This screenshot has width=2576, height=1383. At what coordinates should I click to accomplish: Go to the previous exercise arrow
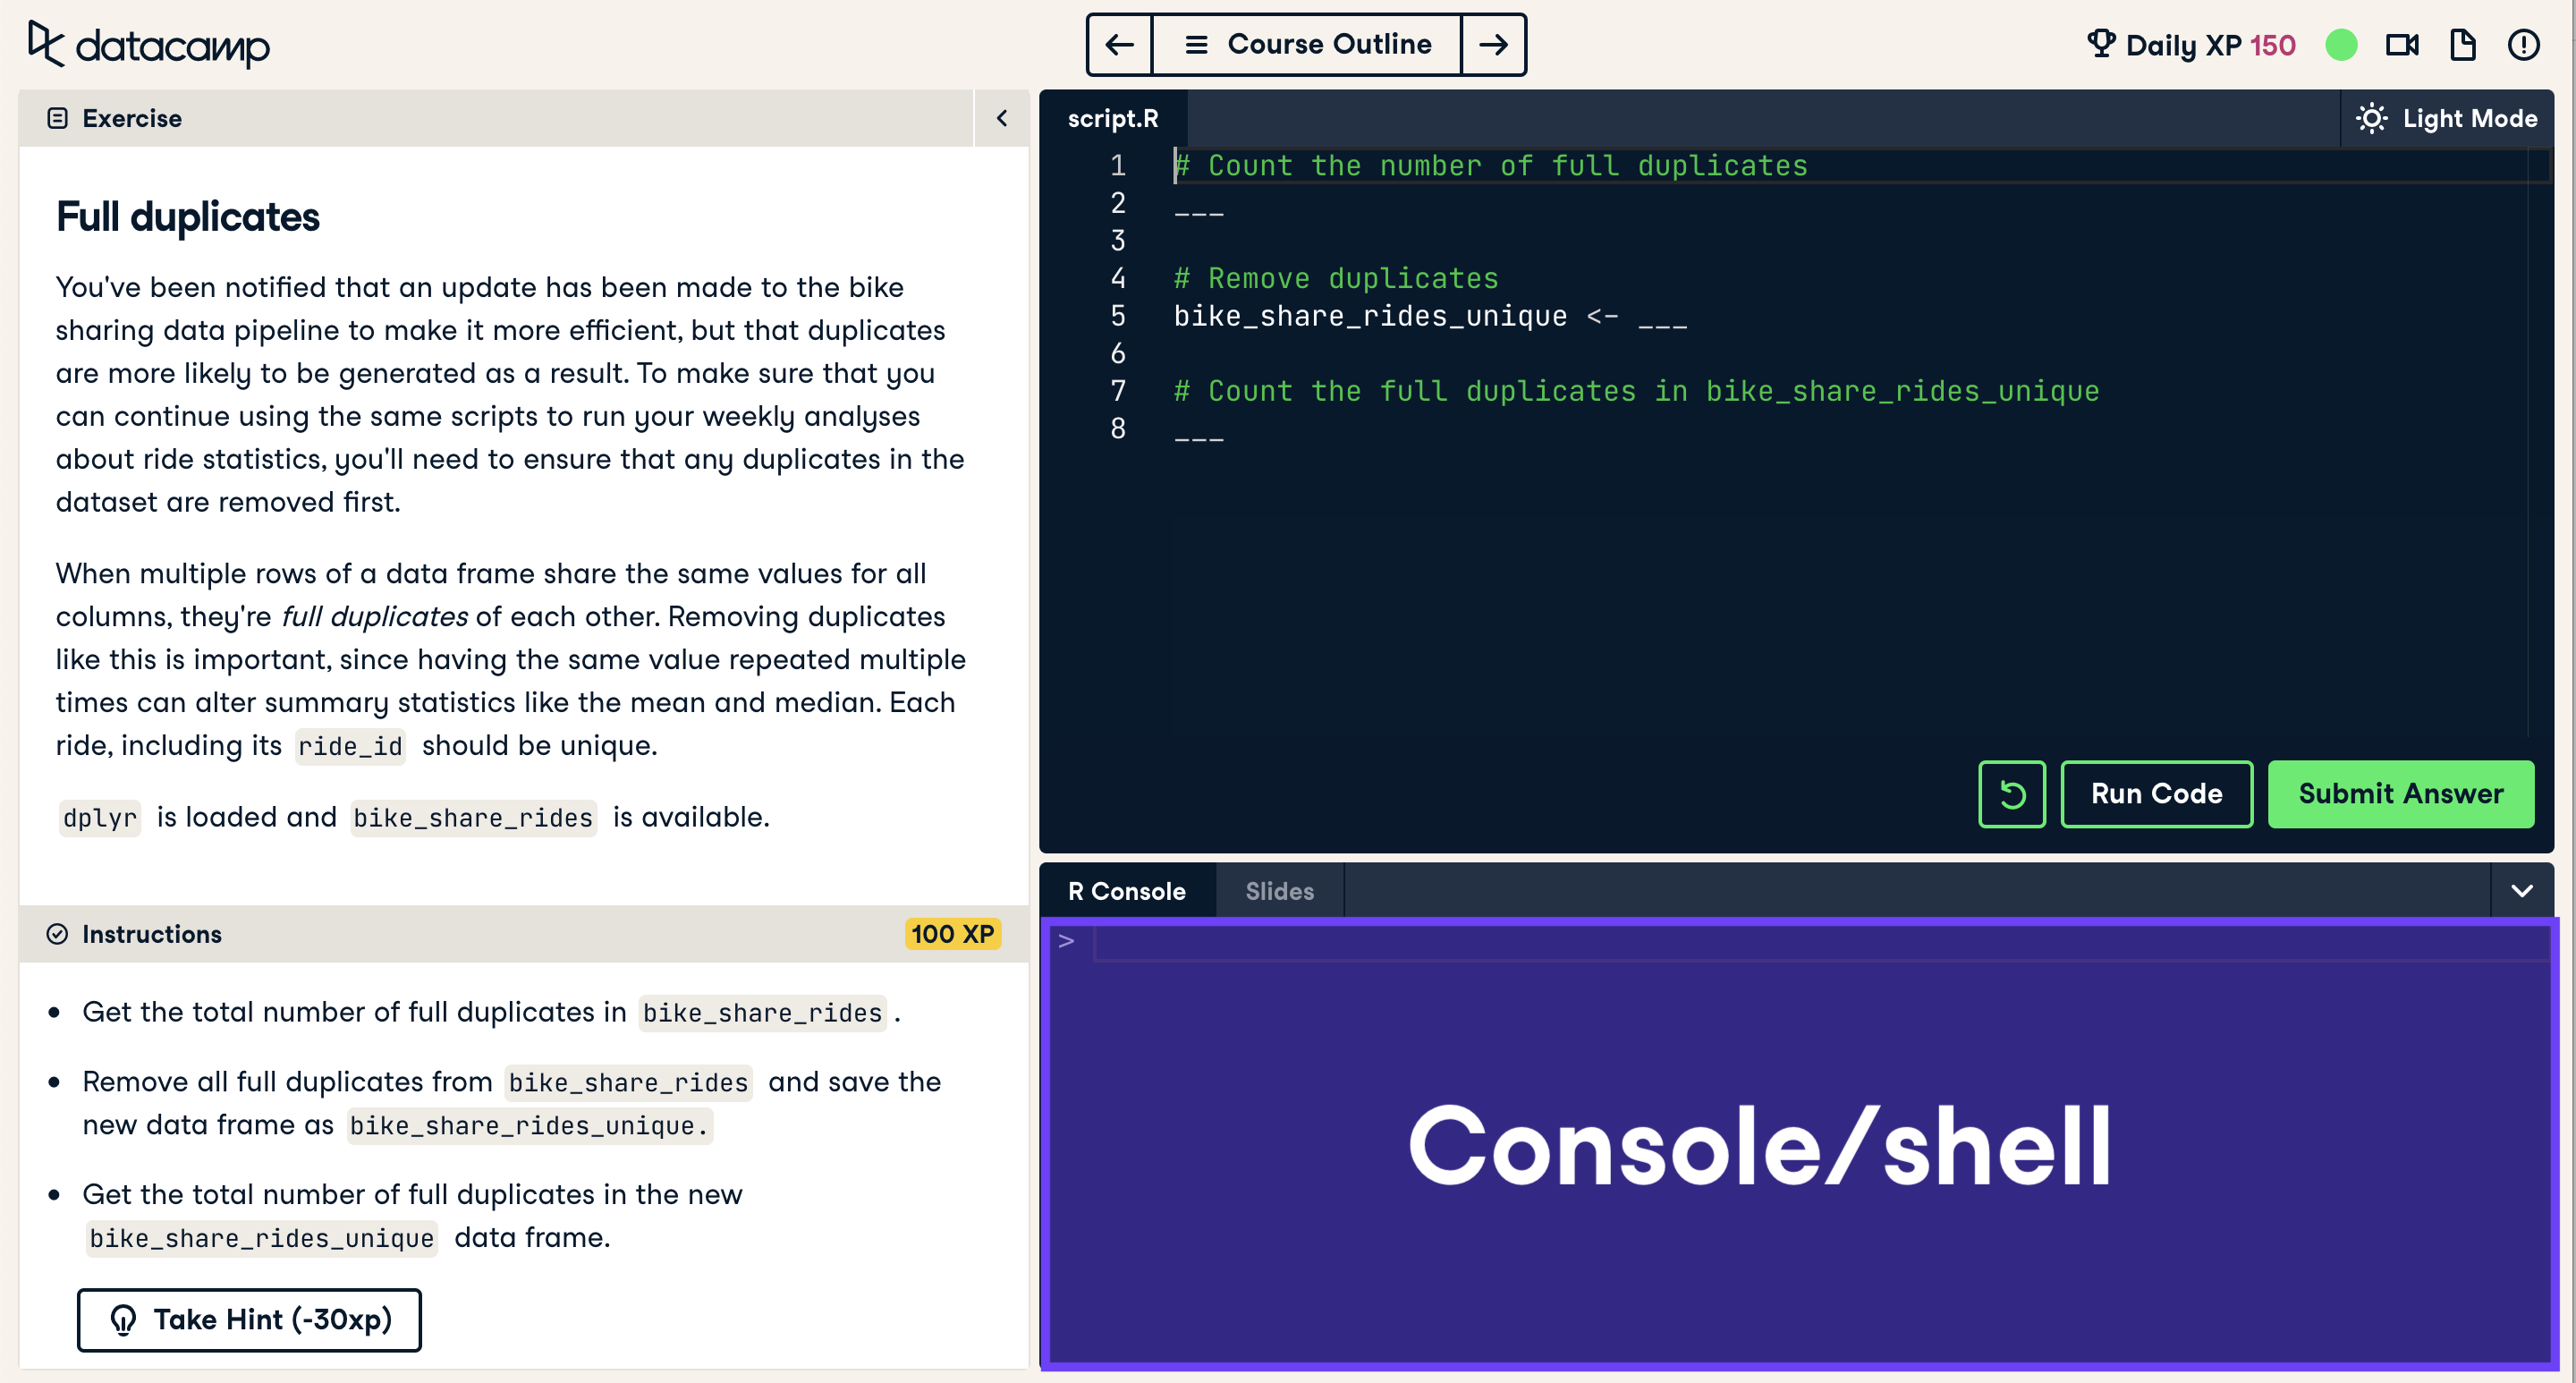[1119, 45]
